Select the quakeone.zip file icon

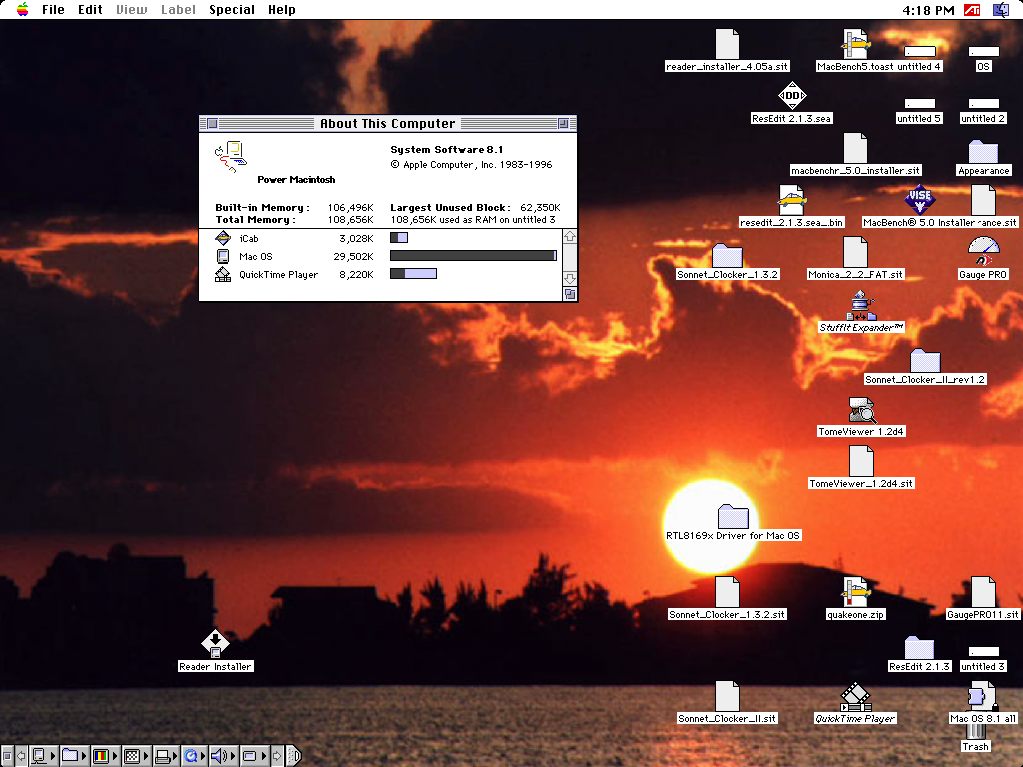pos(855,592)
